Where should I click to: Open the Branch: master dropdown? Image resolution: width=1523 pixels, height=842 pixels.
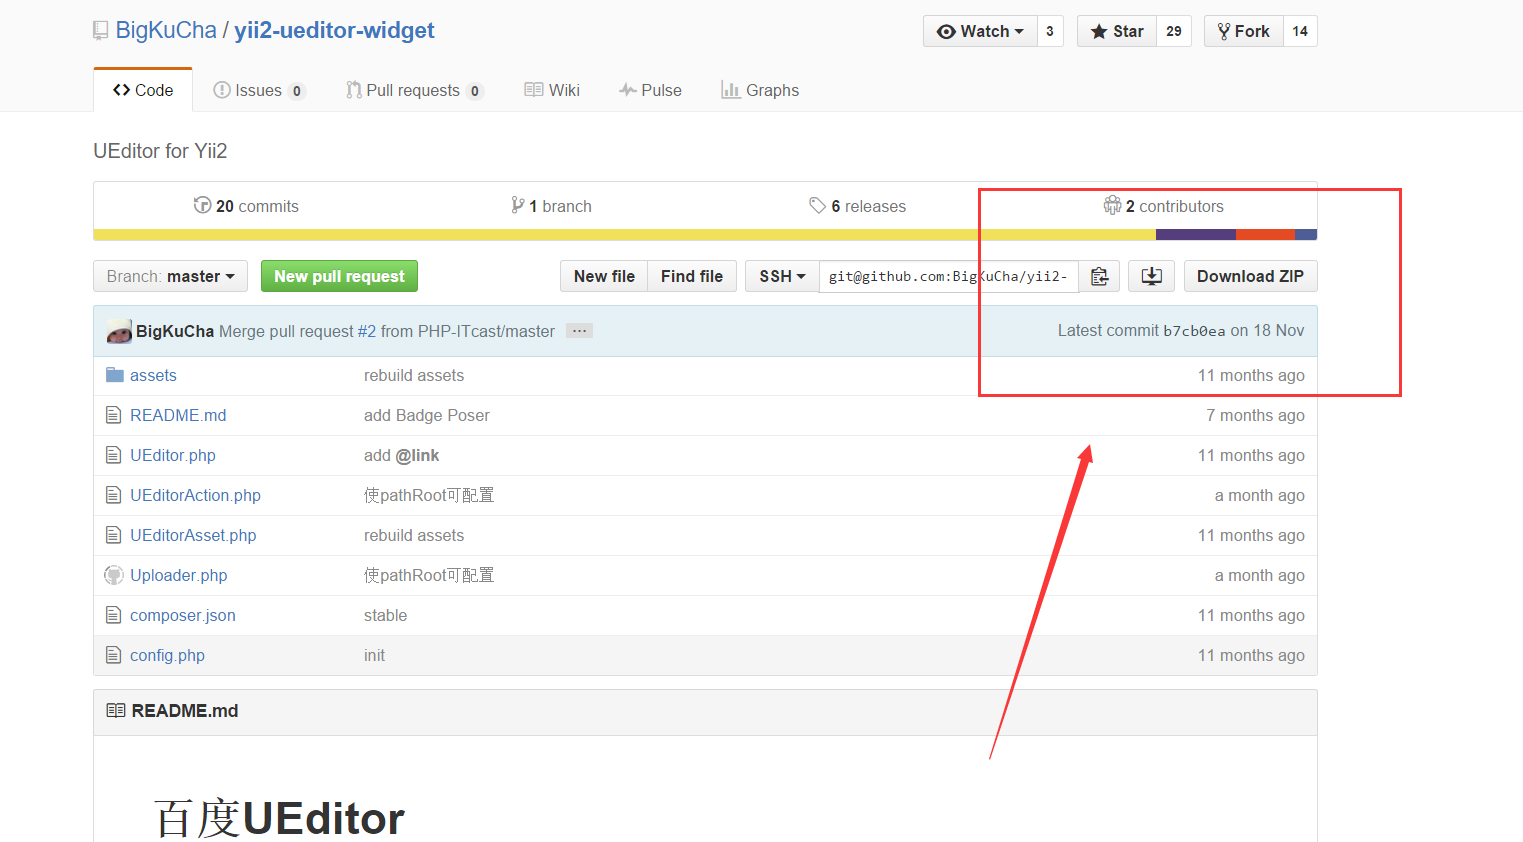pos(170,276)
